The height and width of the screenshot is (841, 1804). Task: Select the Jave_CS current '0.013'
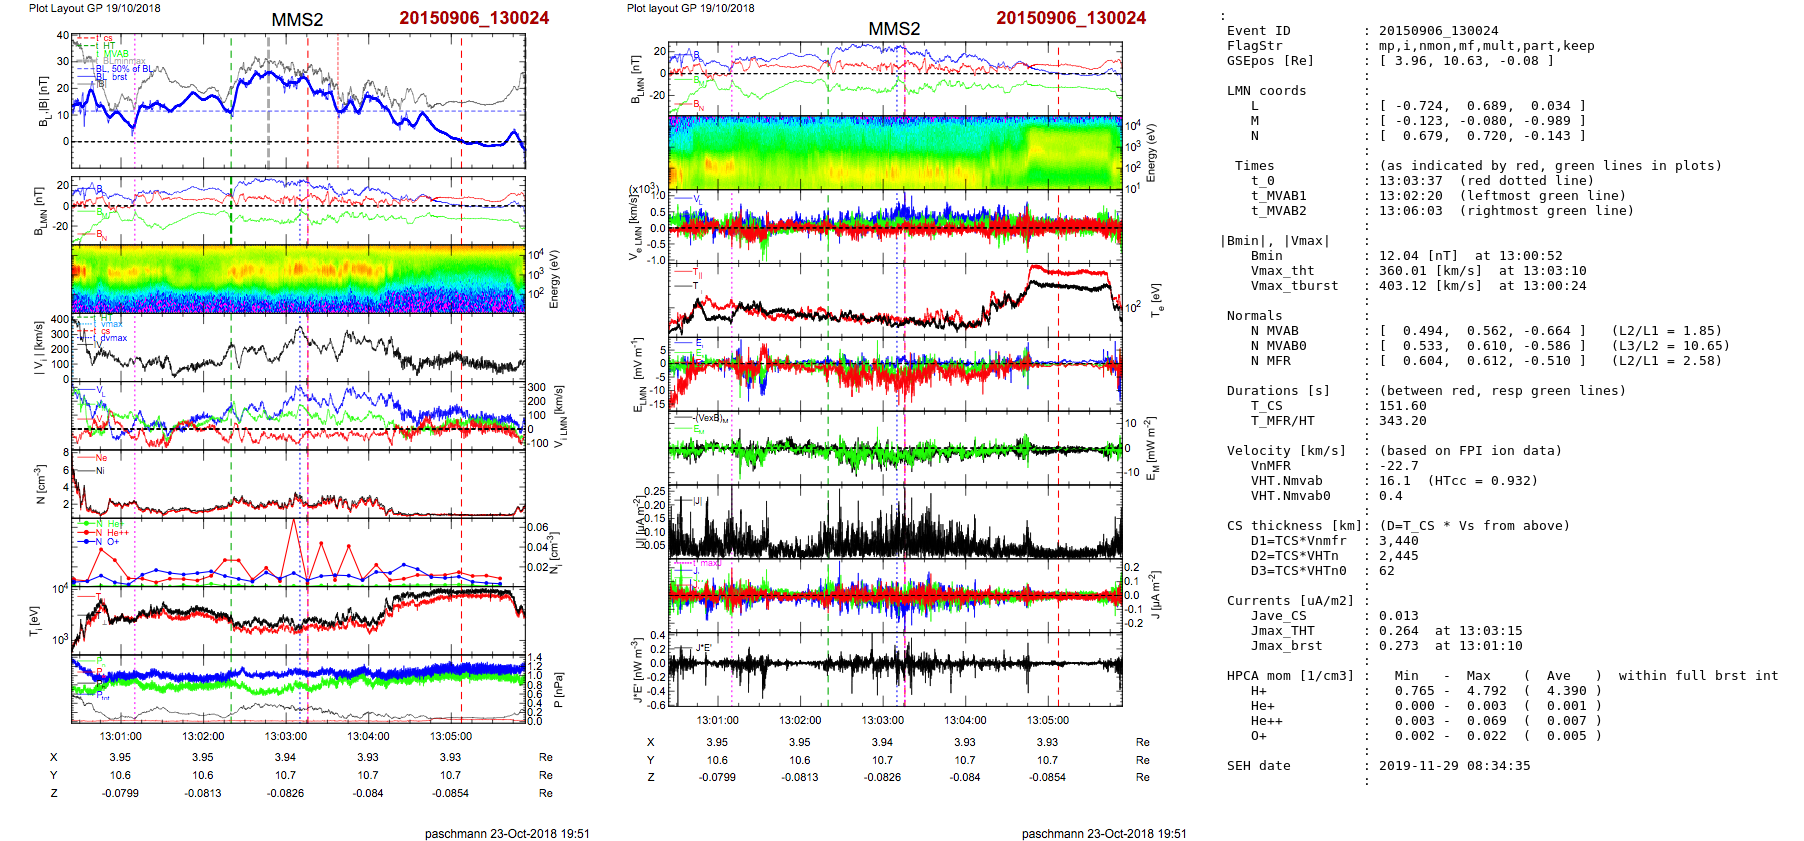(1398, 616)
